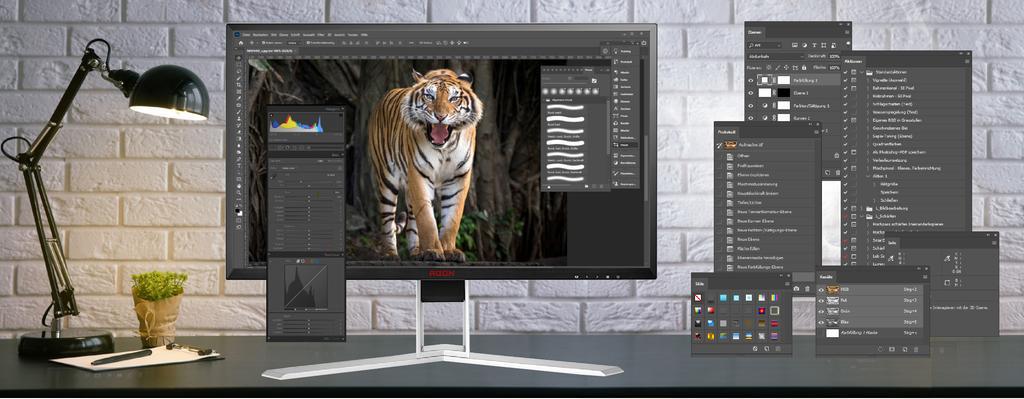Click the pixel layer filter icon in Ebenen
This screenshot has width=1024, height=399.
[795, 45]
